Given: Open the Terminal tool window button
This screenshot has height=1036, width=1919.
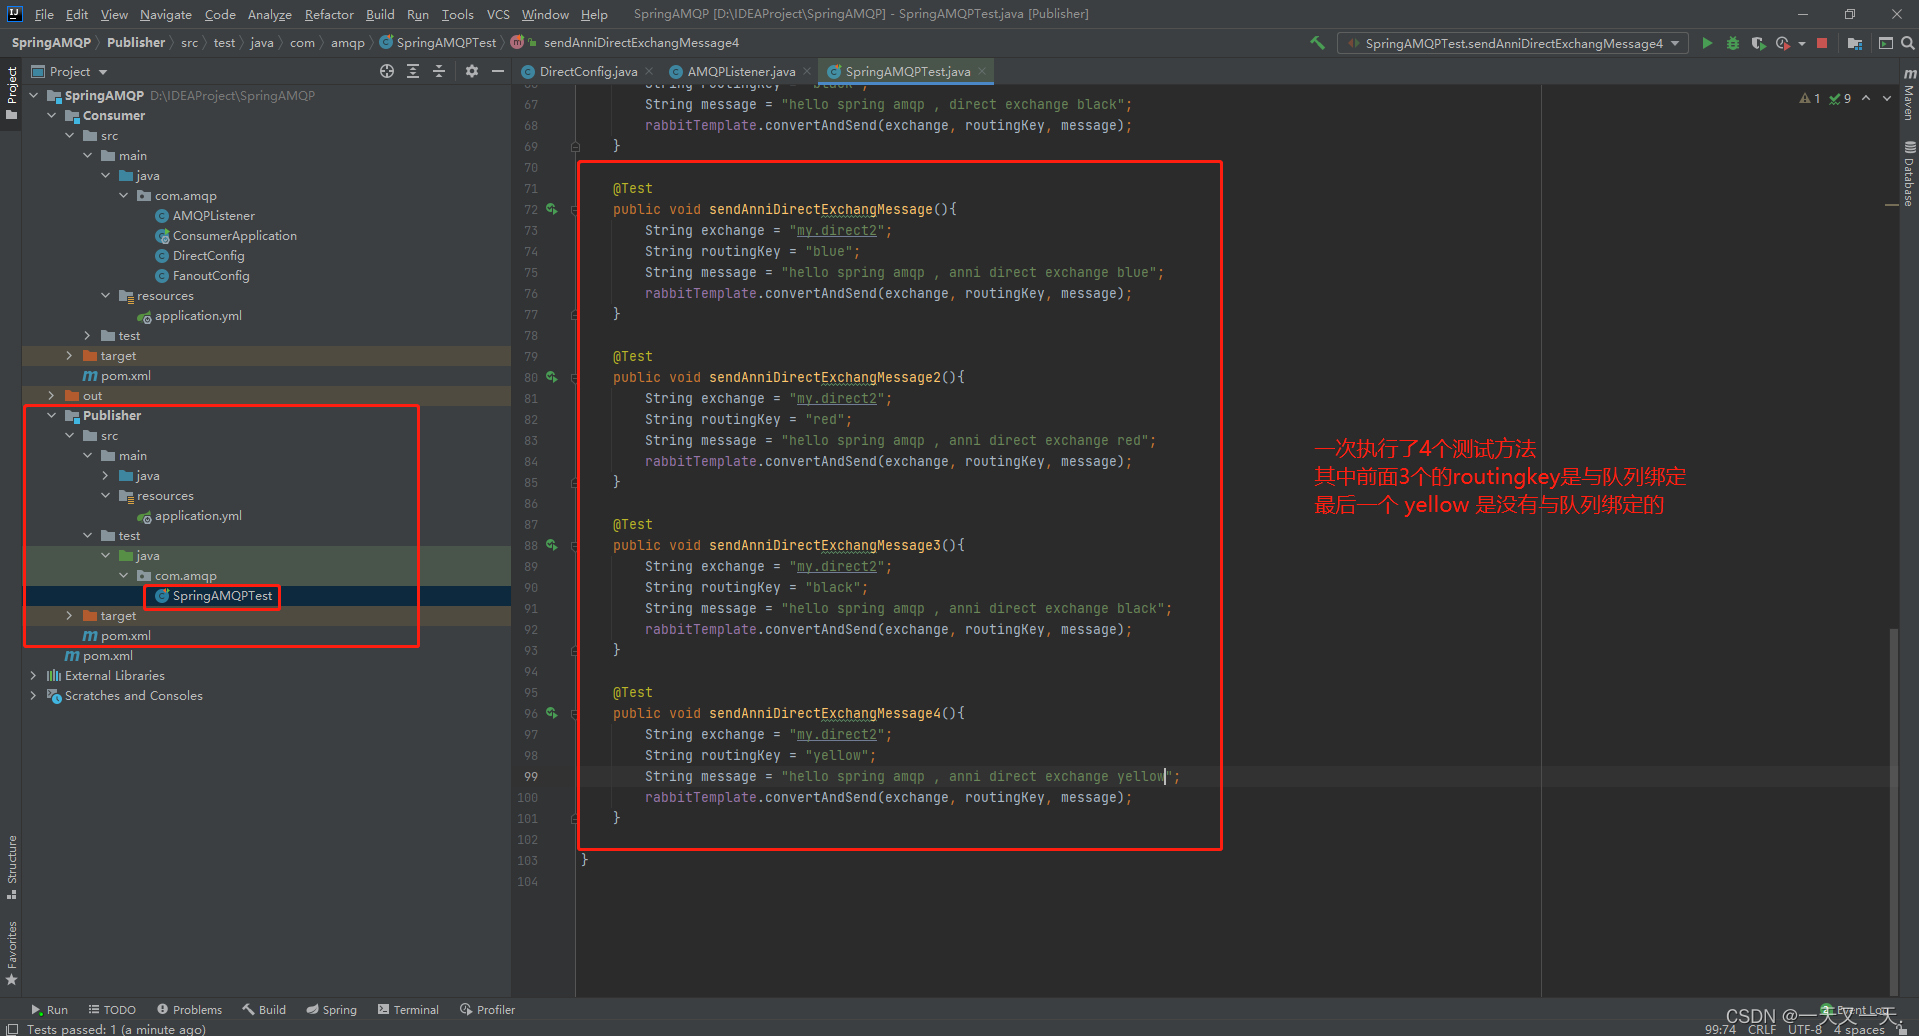Looking at the screenshot, I should tap(408, 1010).
